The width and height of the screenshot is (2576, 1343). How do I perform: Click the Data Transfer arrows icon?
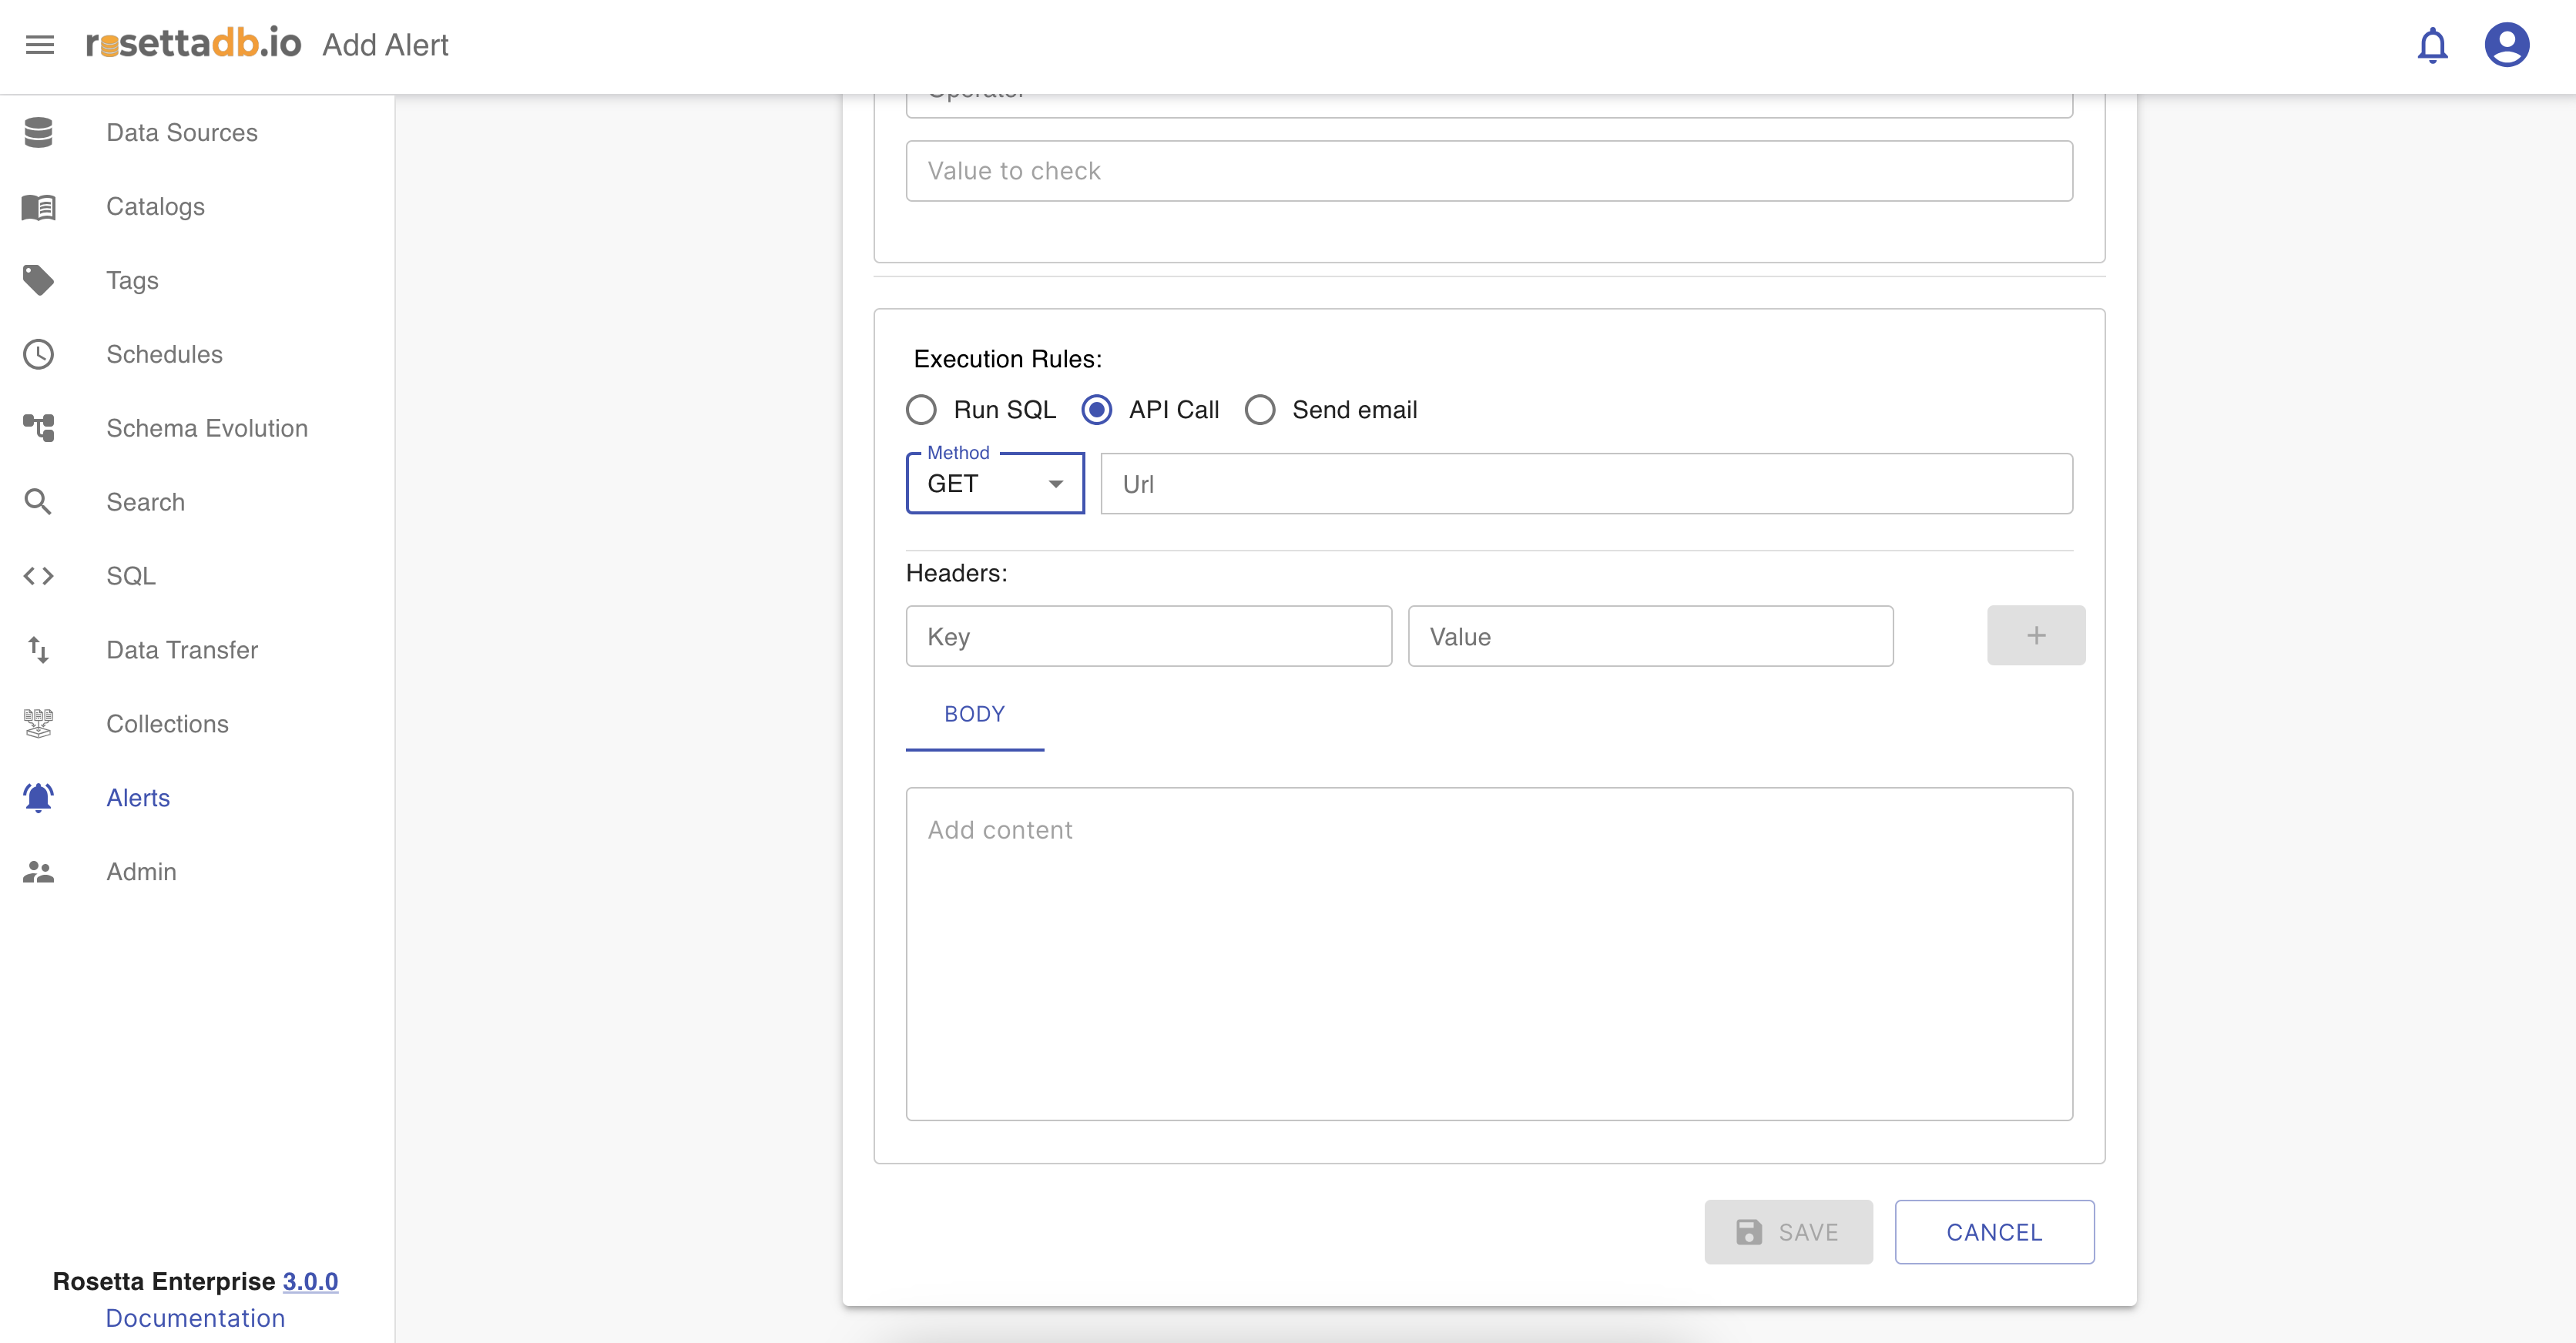pos(38,650)
